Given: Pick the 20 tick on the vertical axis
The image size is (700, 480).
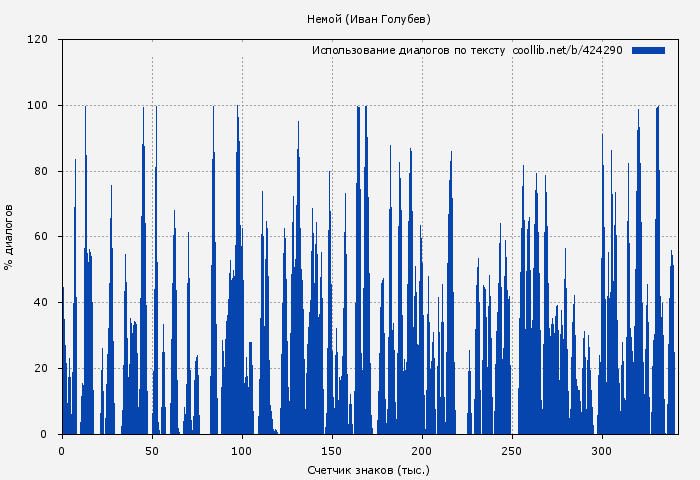Looking at the screenshot, I should coord(41,368).
